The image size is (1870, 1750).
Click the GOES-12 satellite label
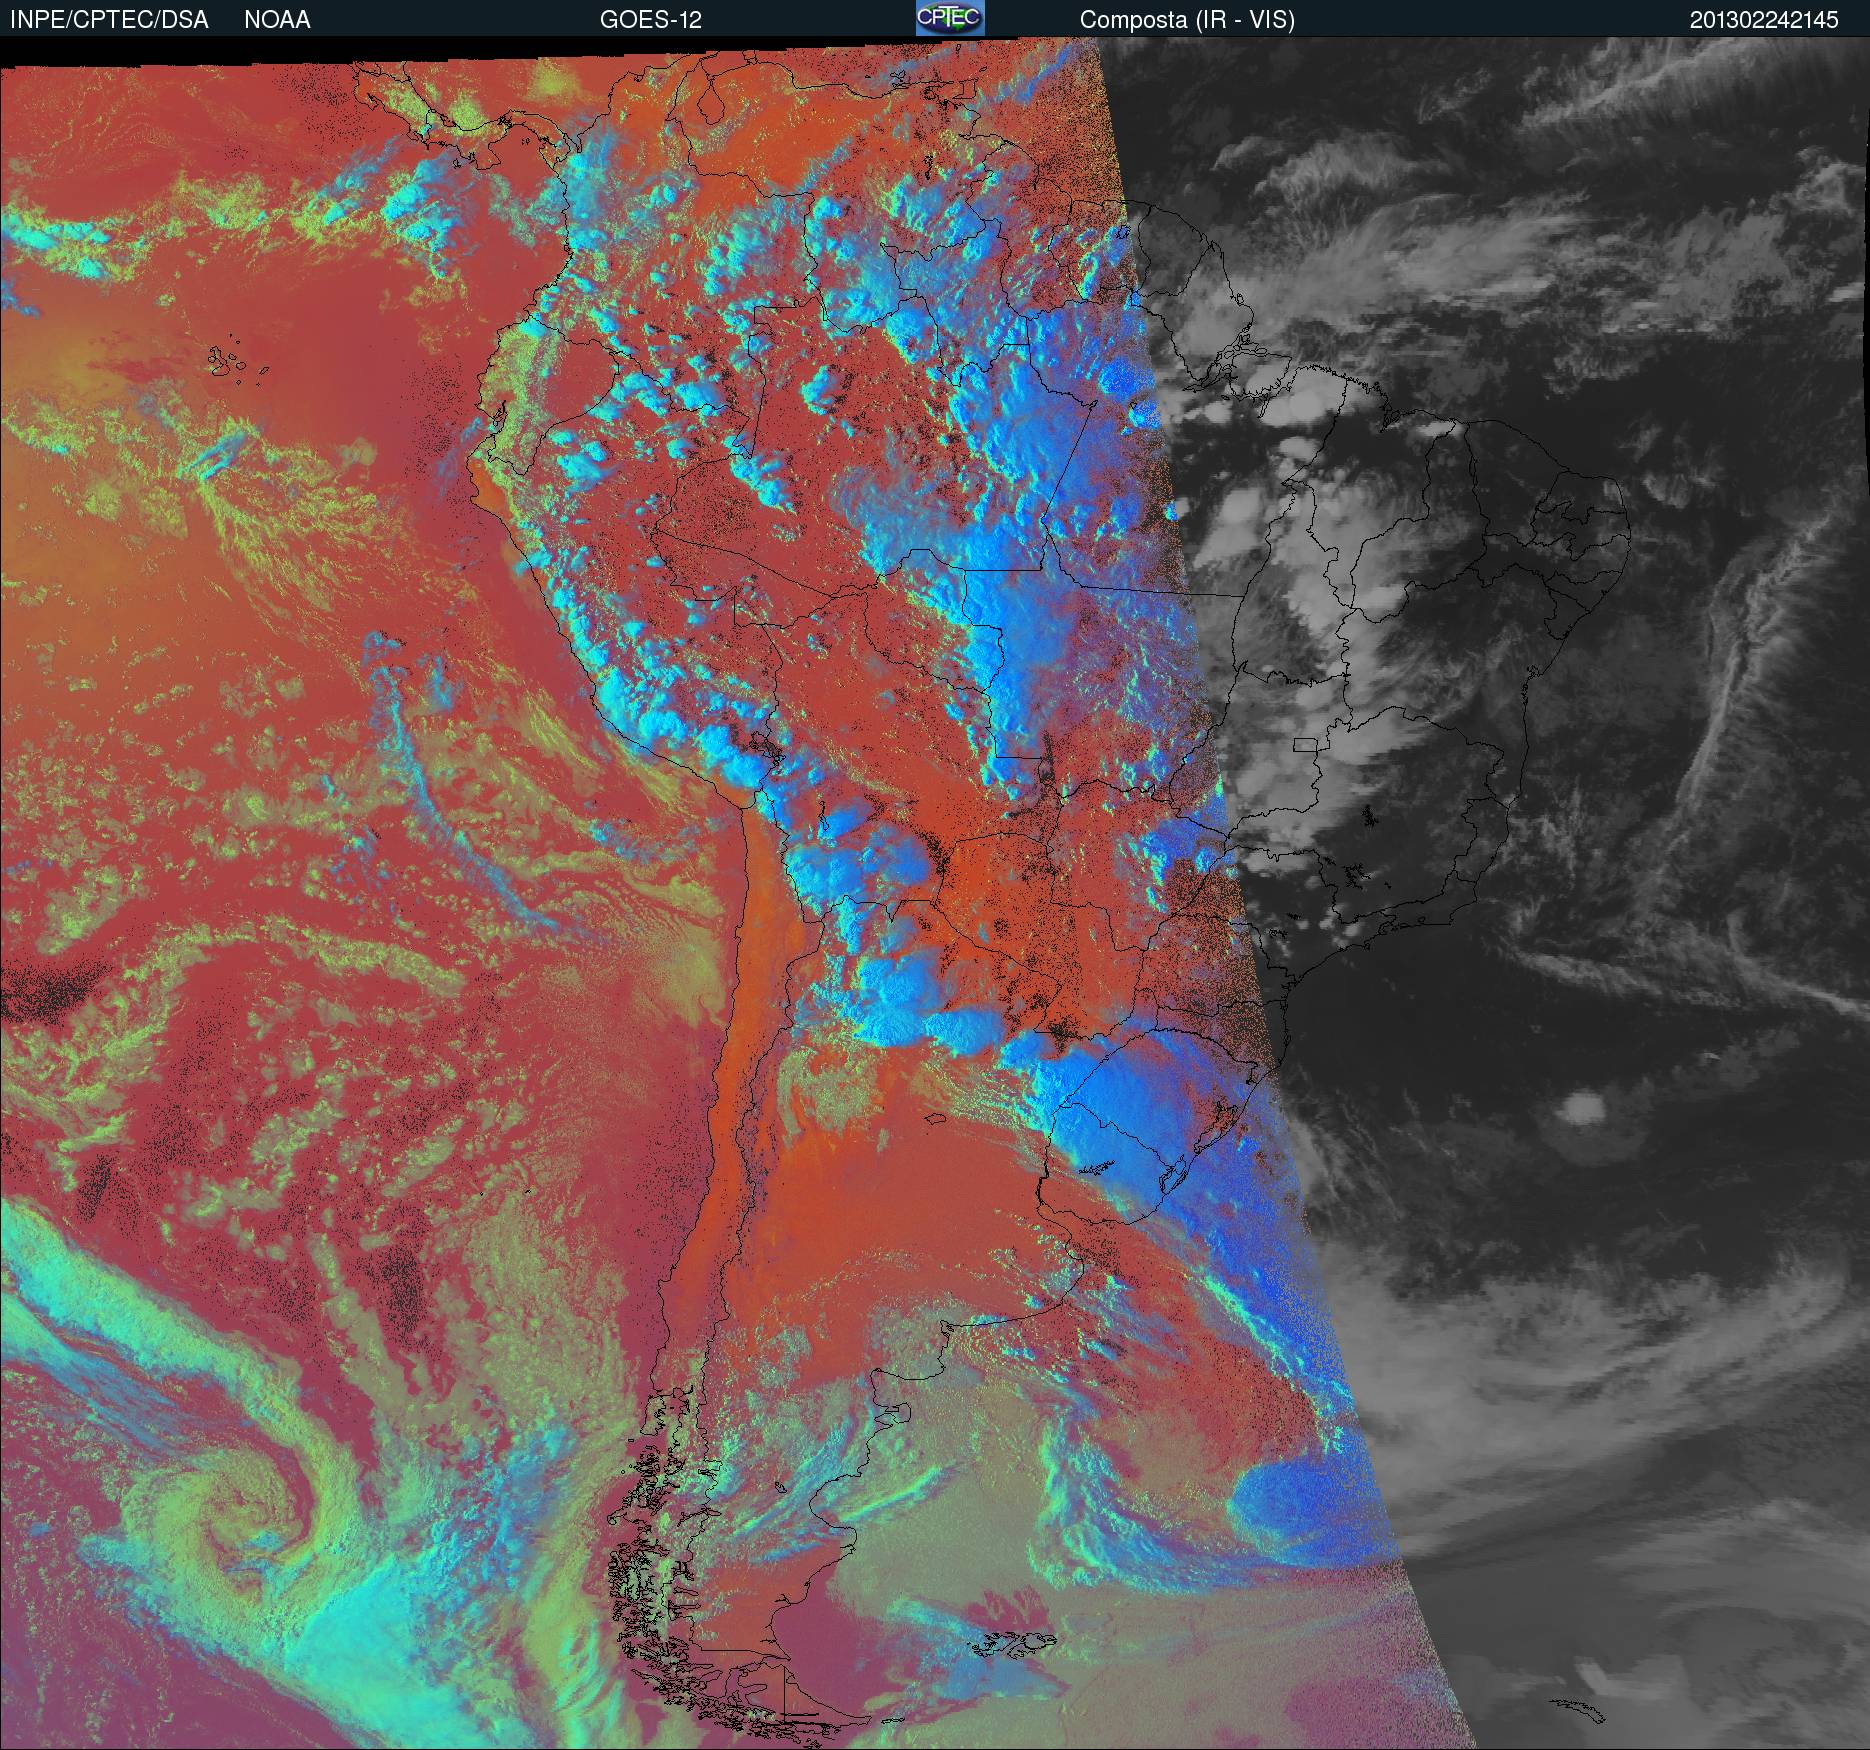[x=650, y=19]
